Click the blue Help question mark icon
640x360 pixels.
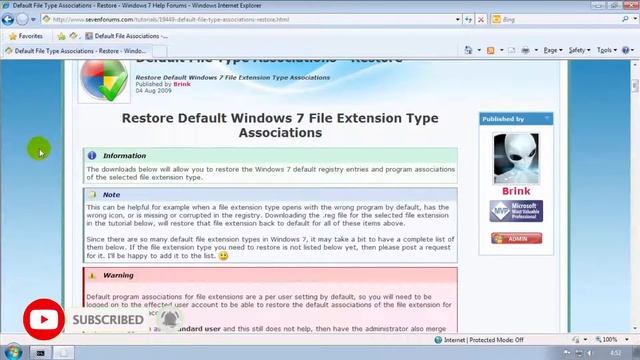coord(626,50)
